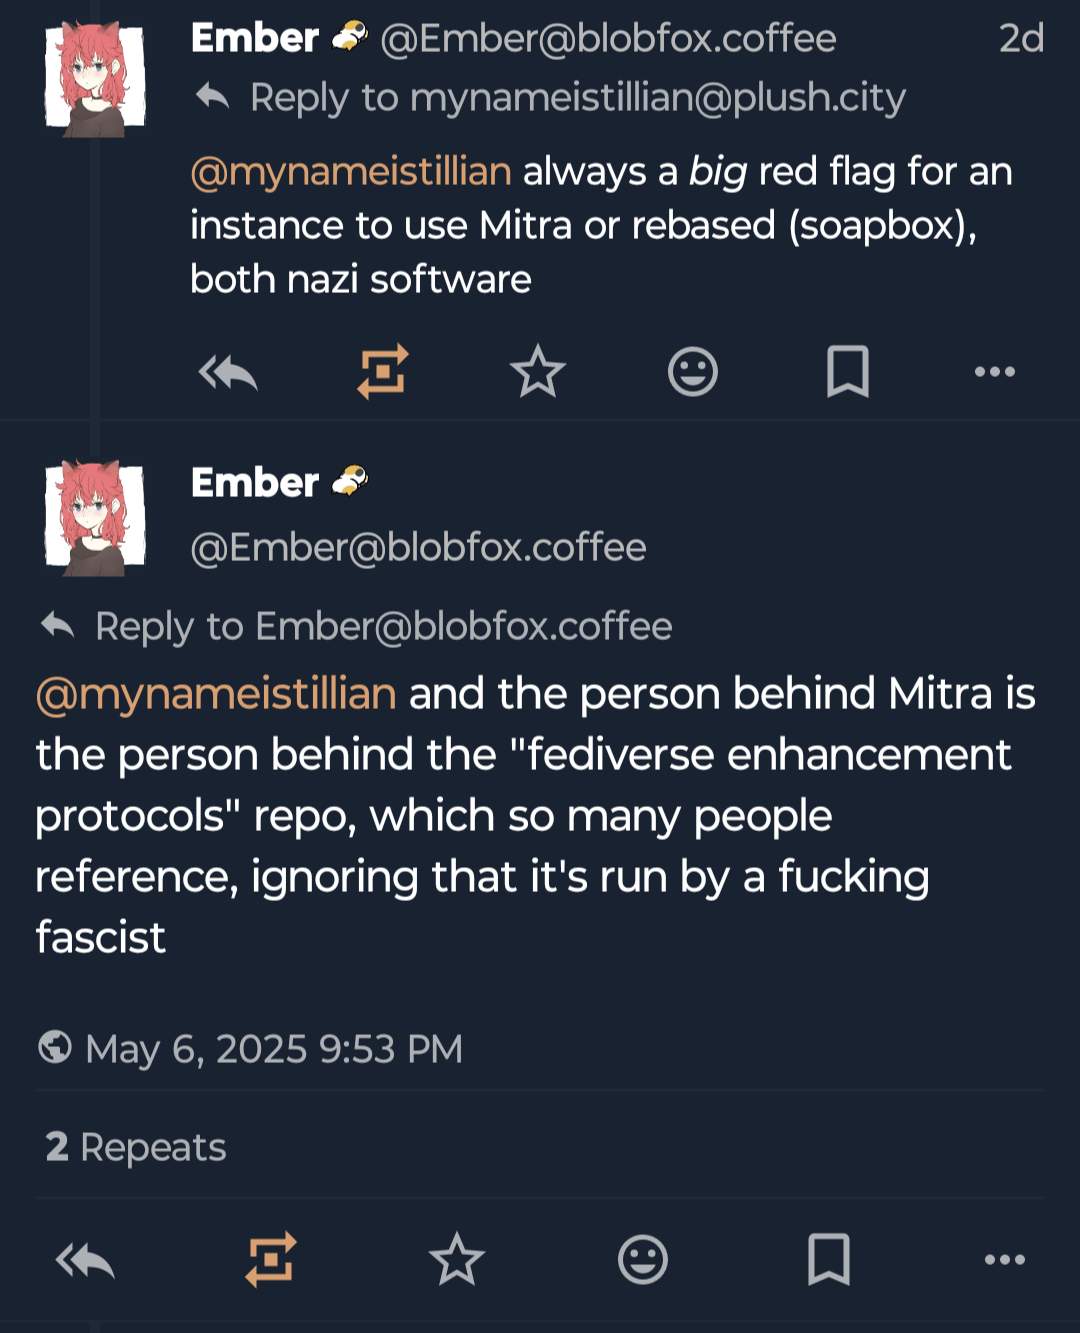Open Ember's avatar in focused post

[x=96, y=518]
